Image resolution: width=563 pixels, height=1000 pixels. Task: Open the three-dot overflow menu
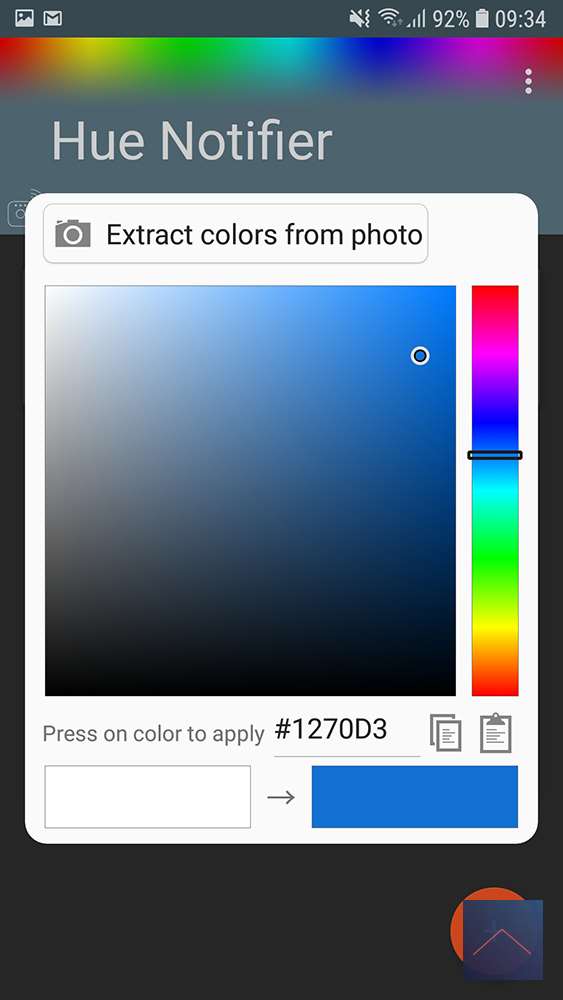[528, 82]
